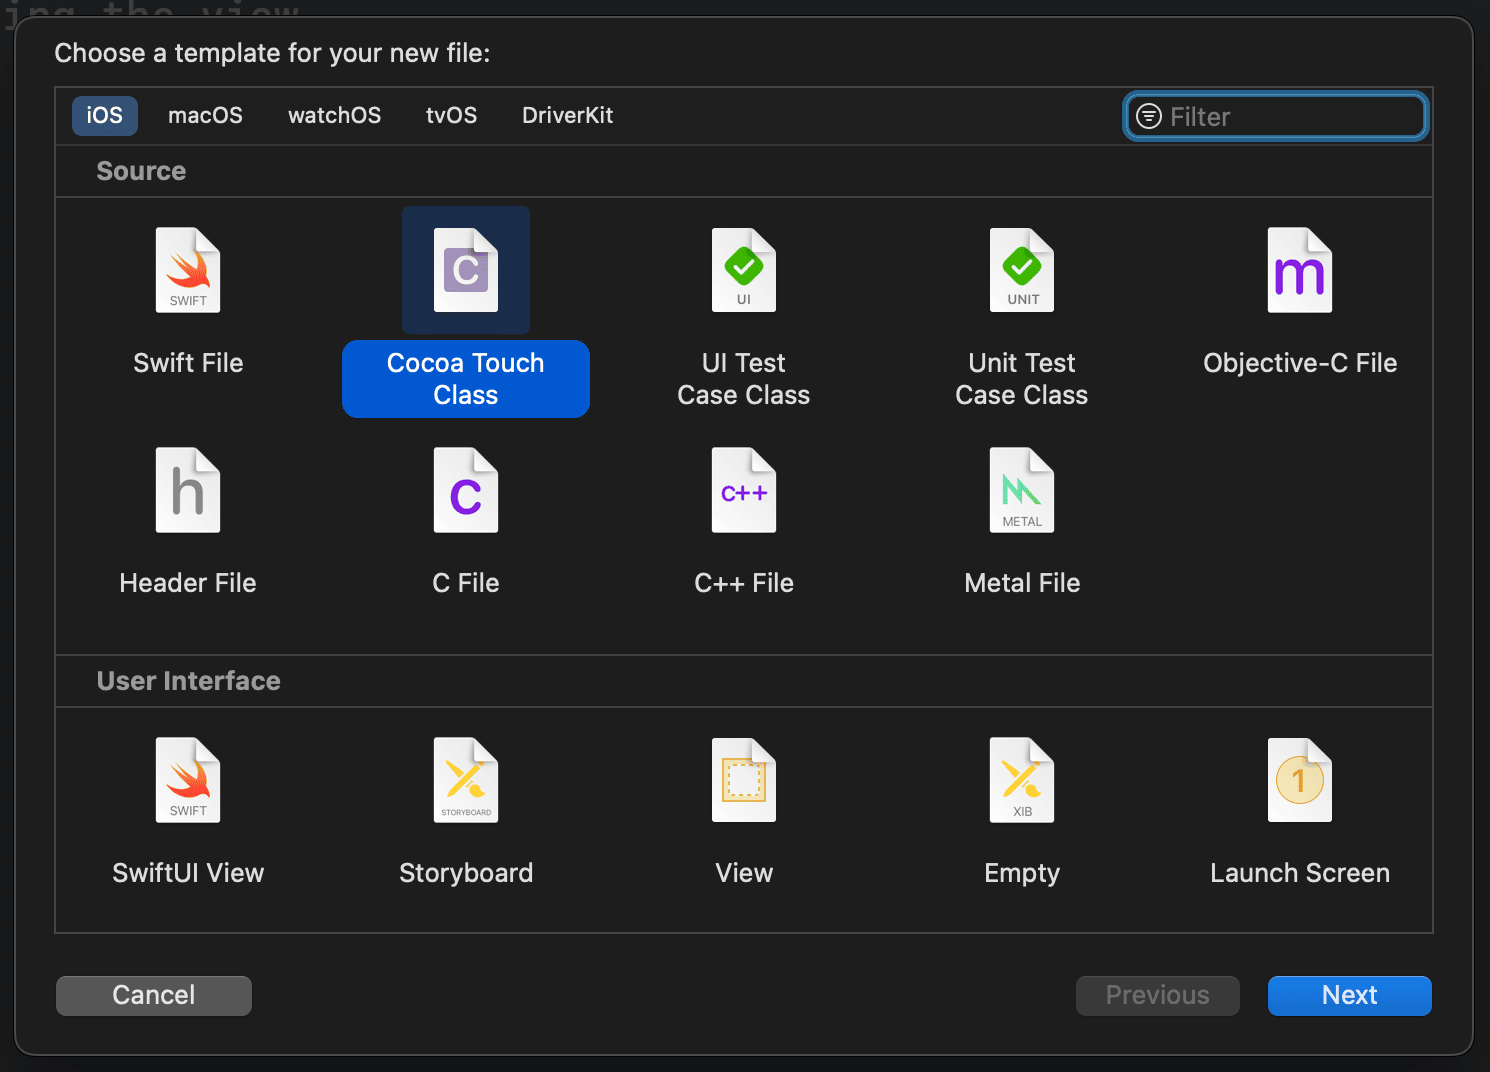Screen dimensions: 1490x1072
Task: Select the Unit Test Case Class icon
Action: click(1022, 270)
